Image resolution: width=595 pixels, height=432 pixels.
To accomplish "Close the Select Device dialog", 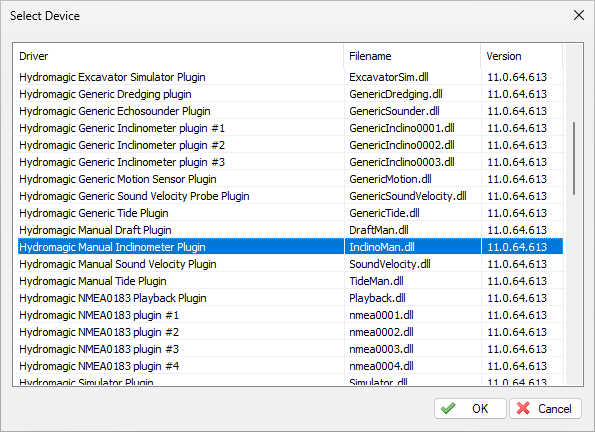I will coord(579,15).
